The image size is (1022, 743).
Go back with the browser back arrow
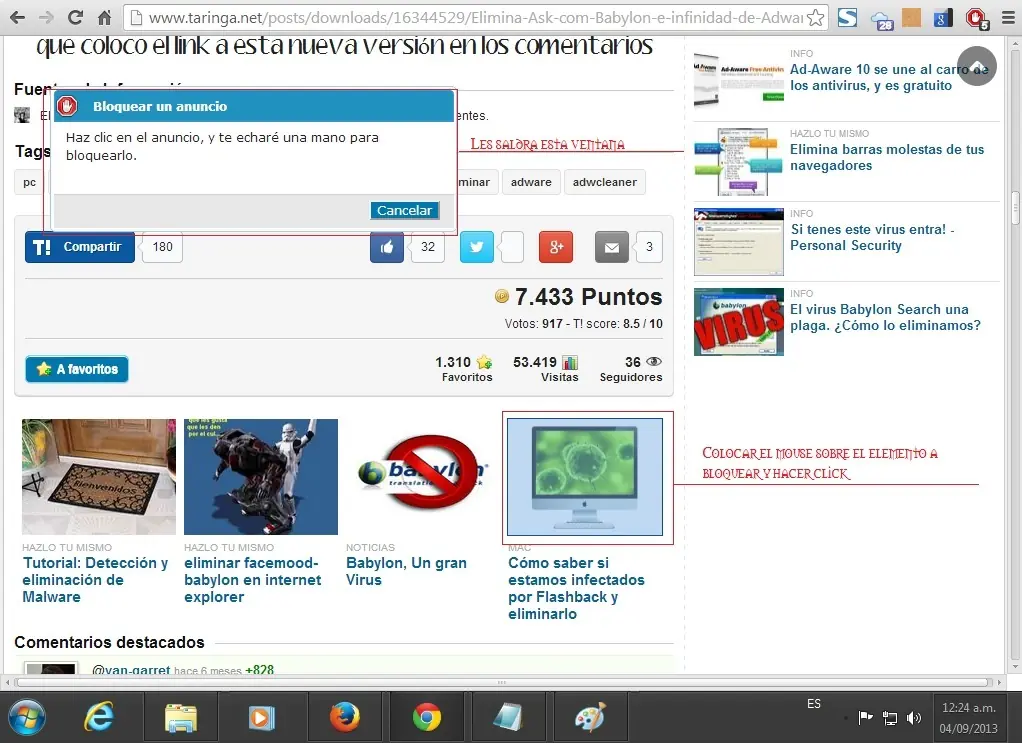[x=18, y=18]
